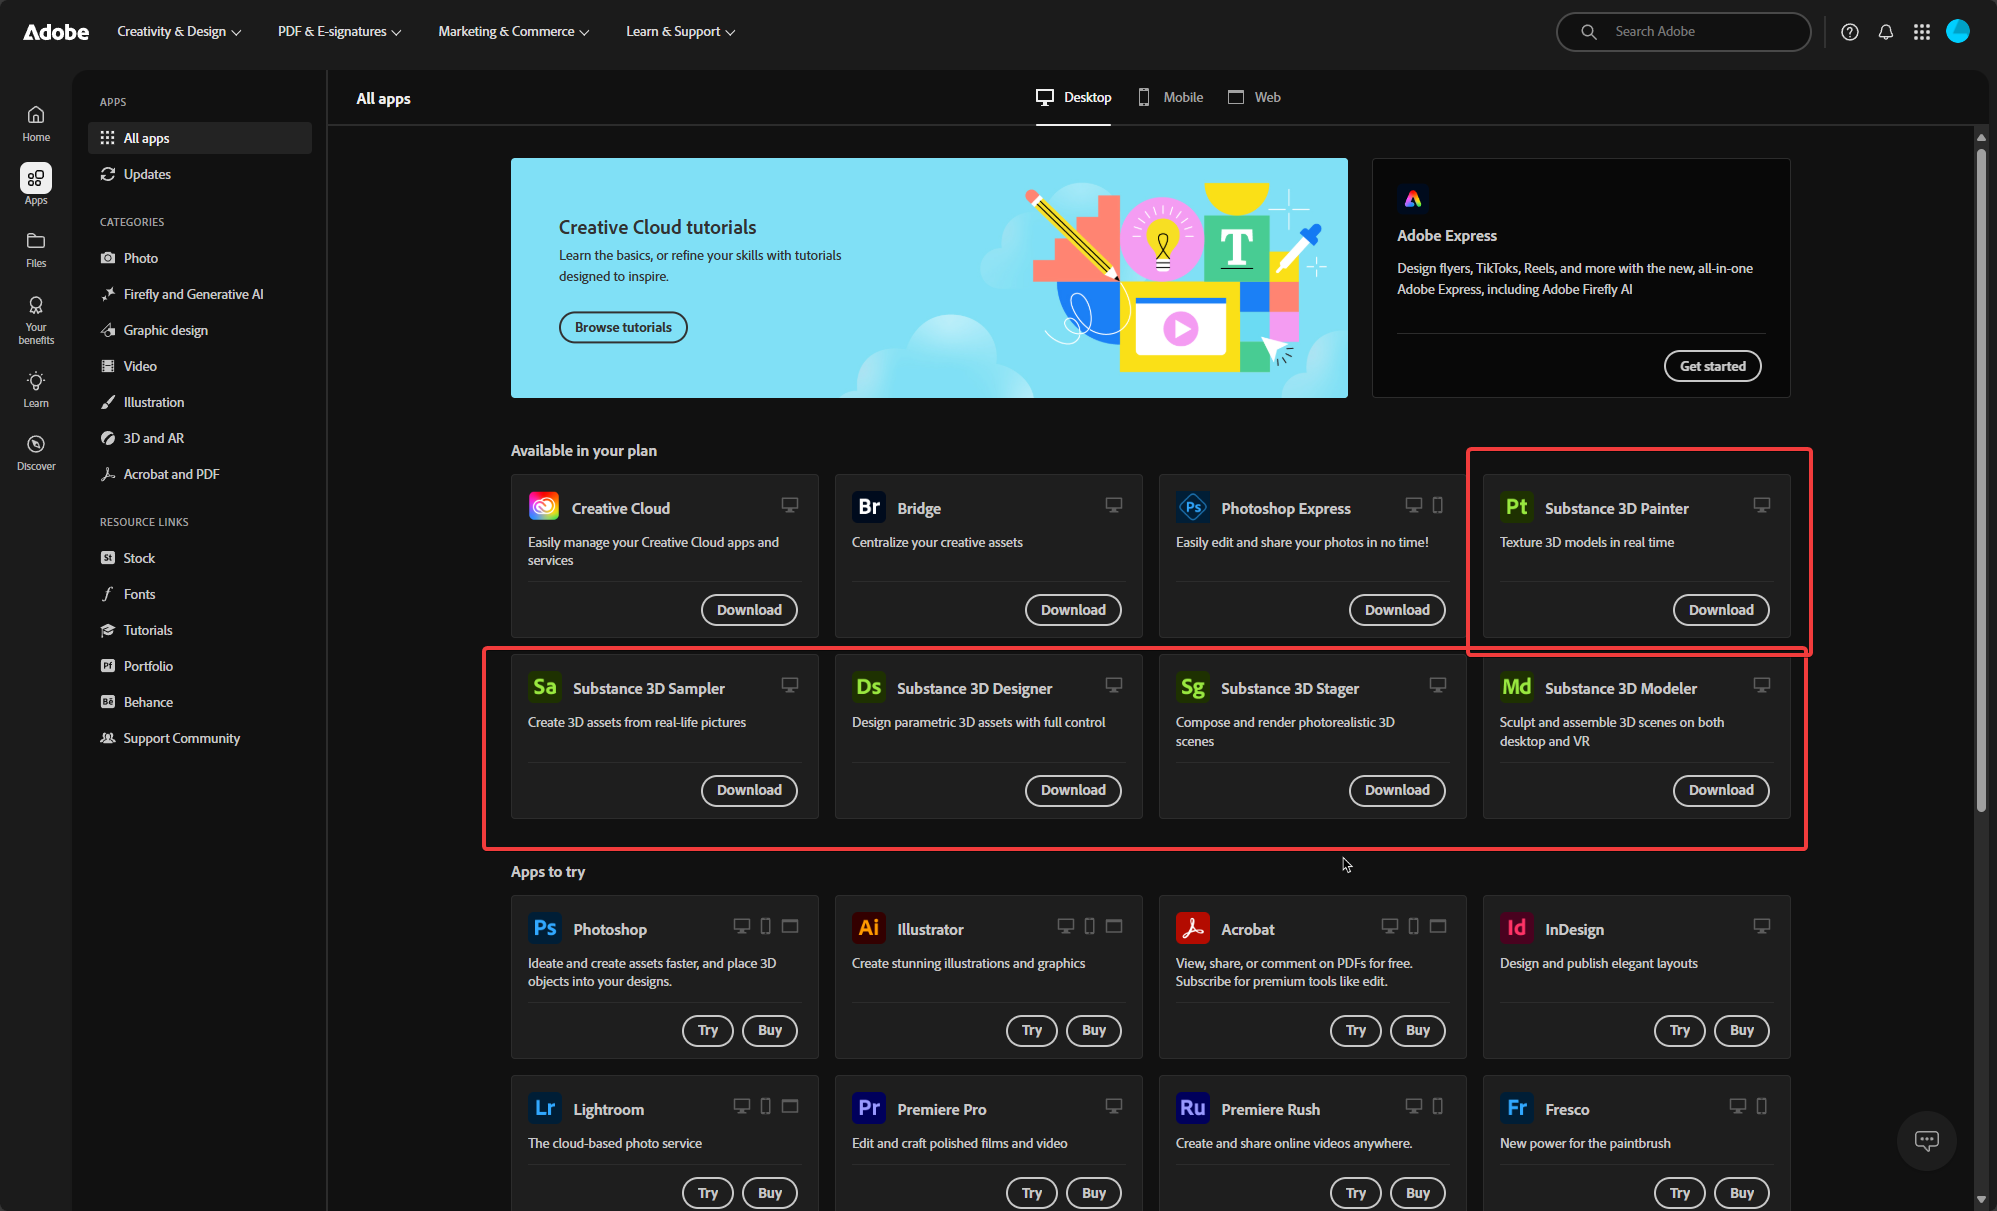Select the Updates menu item
The image size is (1997, 1211).
point(147,174)
